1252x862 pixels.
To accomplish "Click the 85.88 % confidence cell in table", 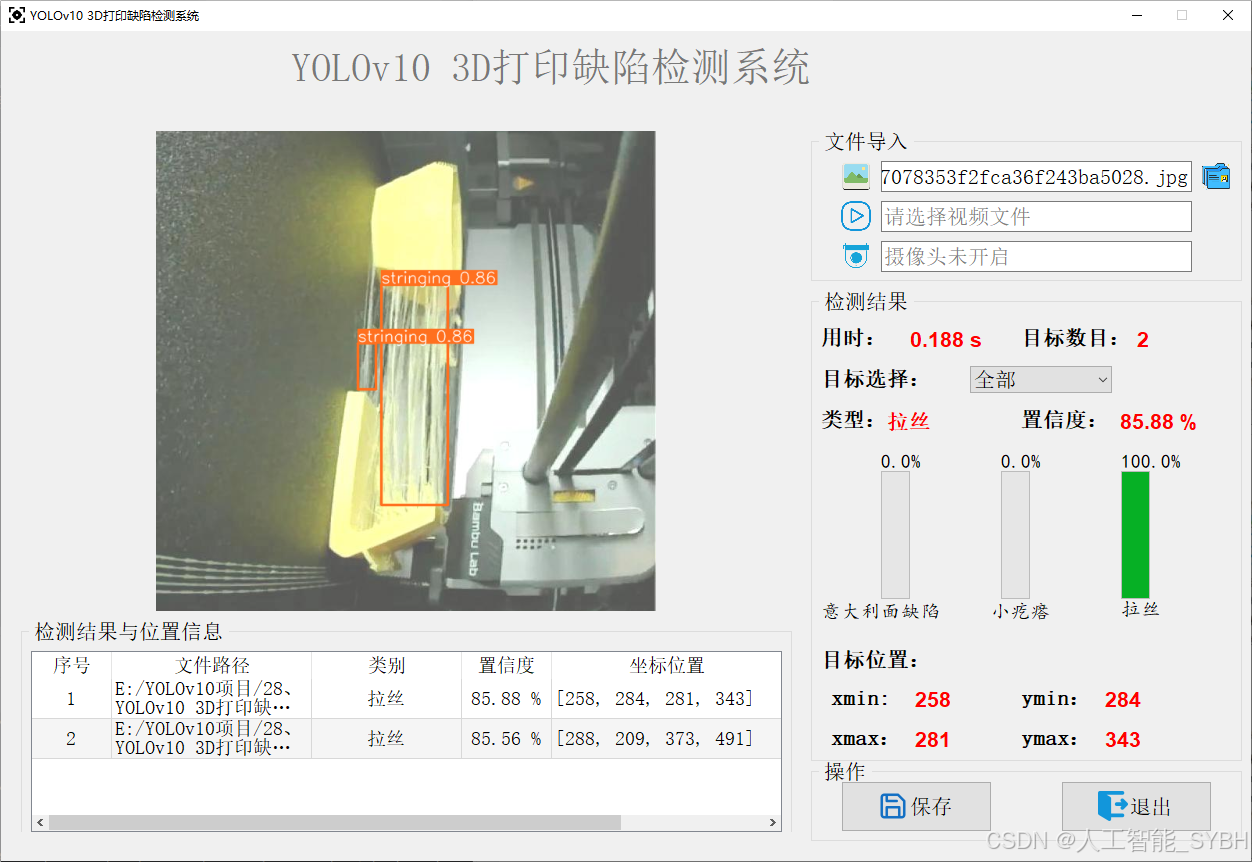I will coord(506,698).
